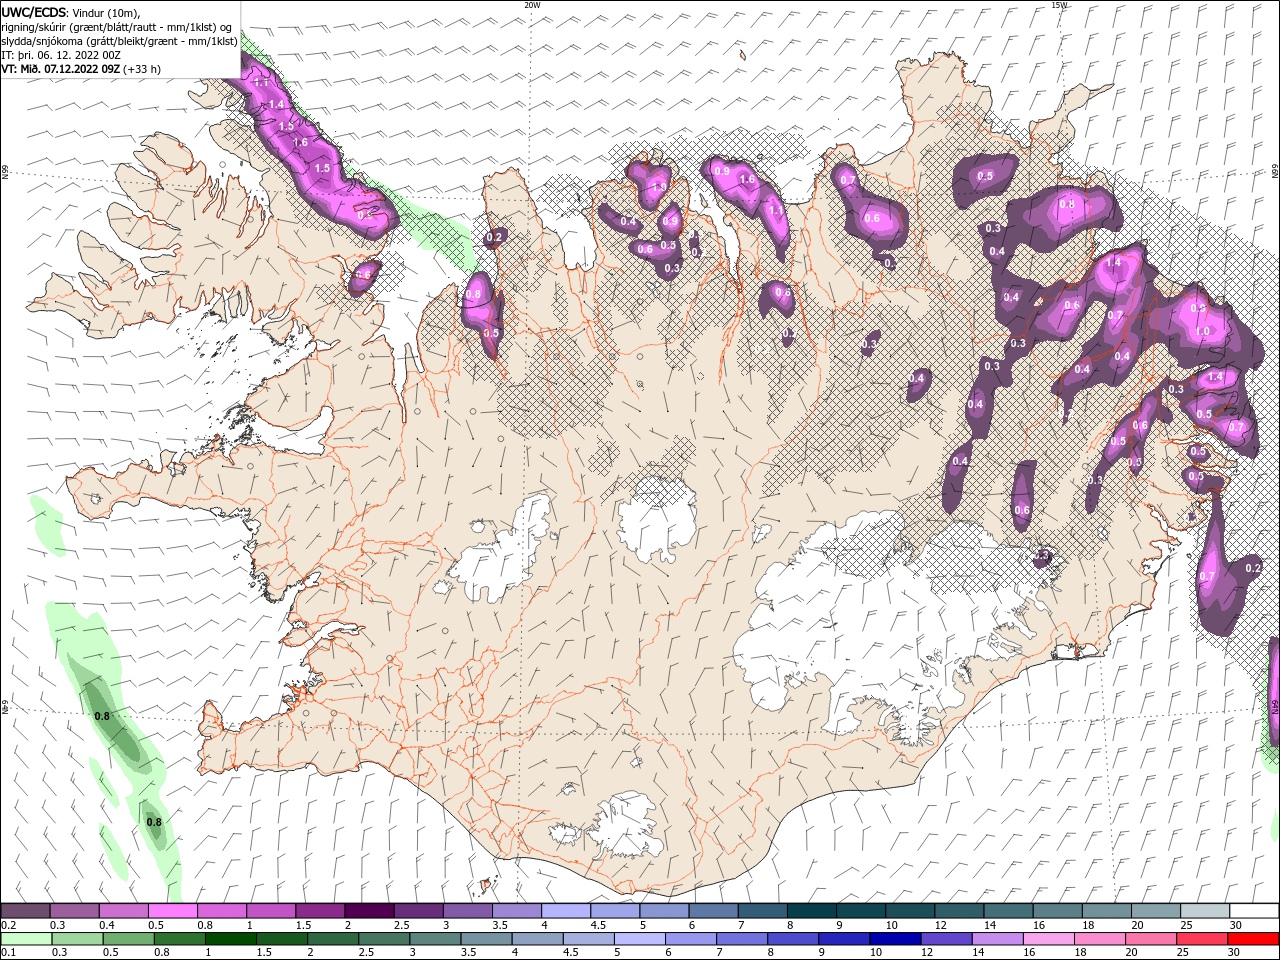Select the upper legend swatch for 4.5
This screenshot has width=1280, height=960.
coord(613,911)
